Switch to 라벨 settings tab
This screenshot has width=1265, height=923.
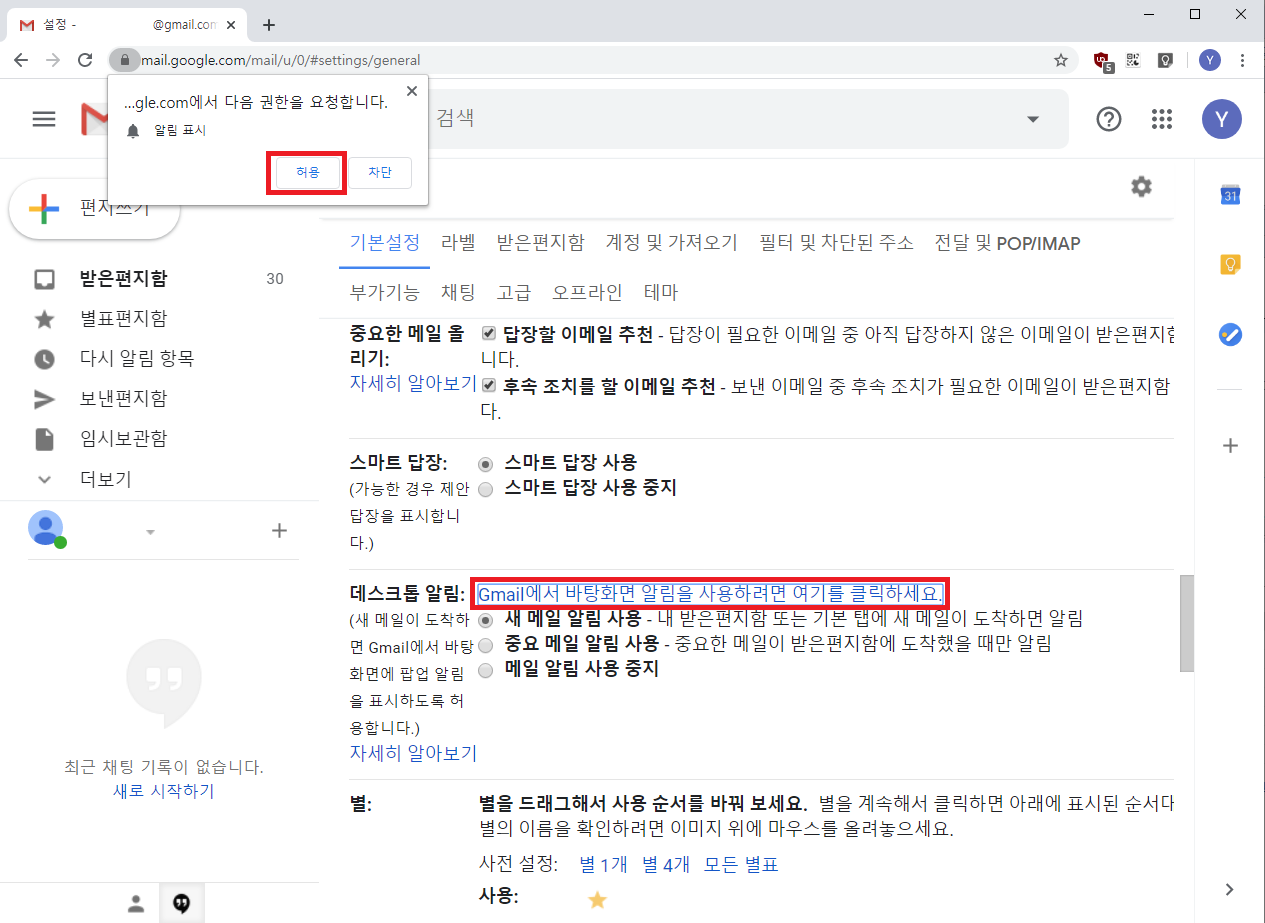[458, 243]
